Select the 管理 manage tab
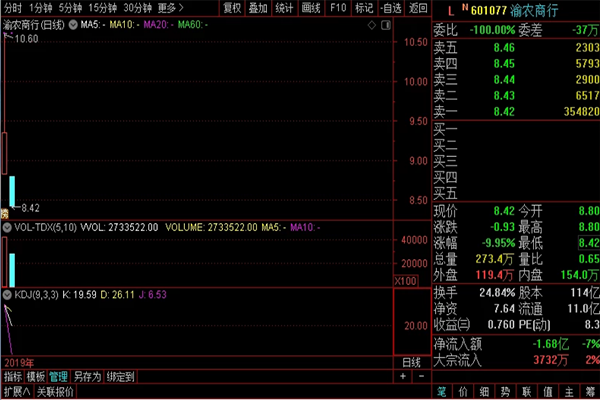The image size is (600, 400). [59, 377]
